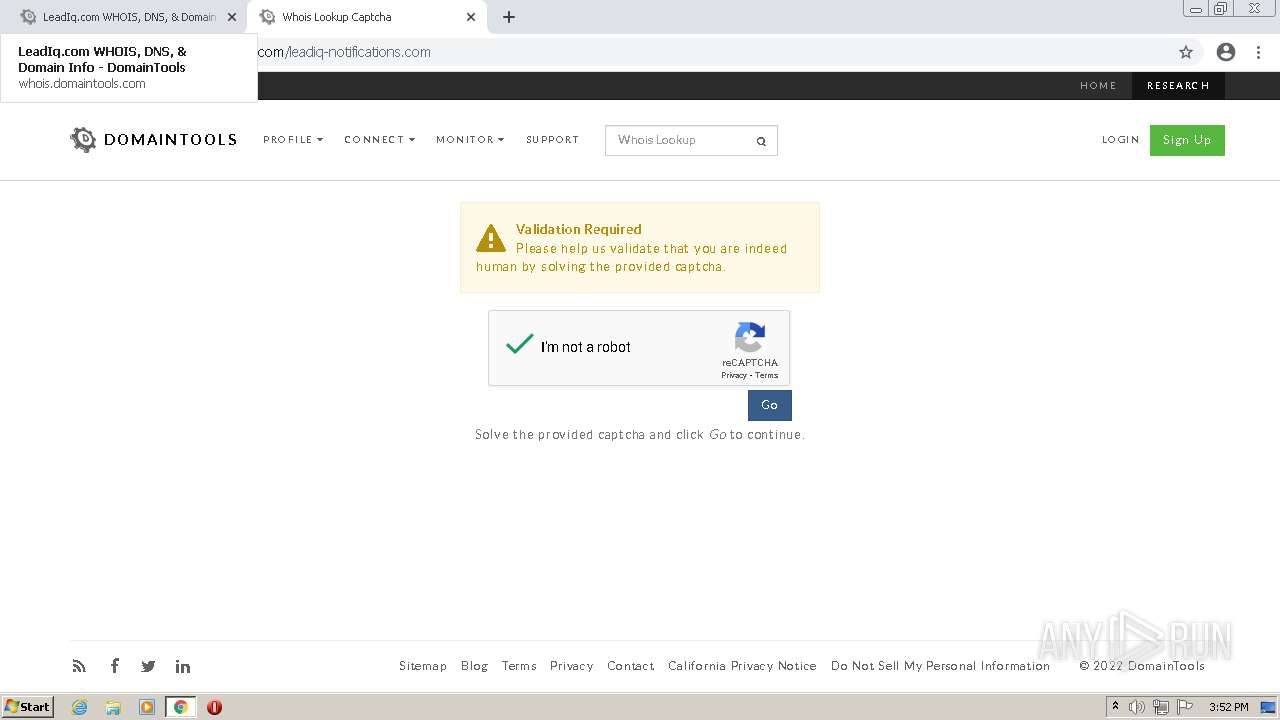Click the Whois Lookup search magnifier icon

pyautogui.click(x=761, y=141)
